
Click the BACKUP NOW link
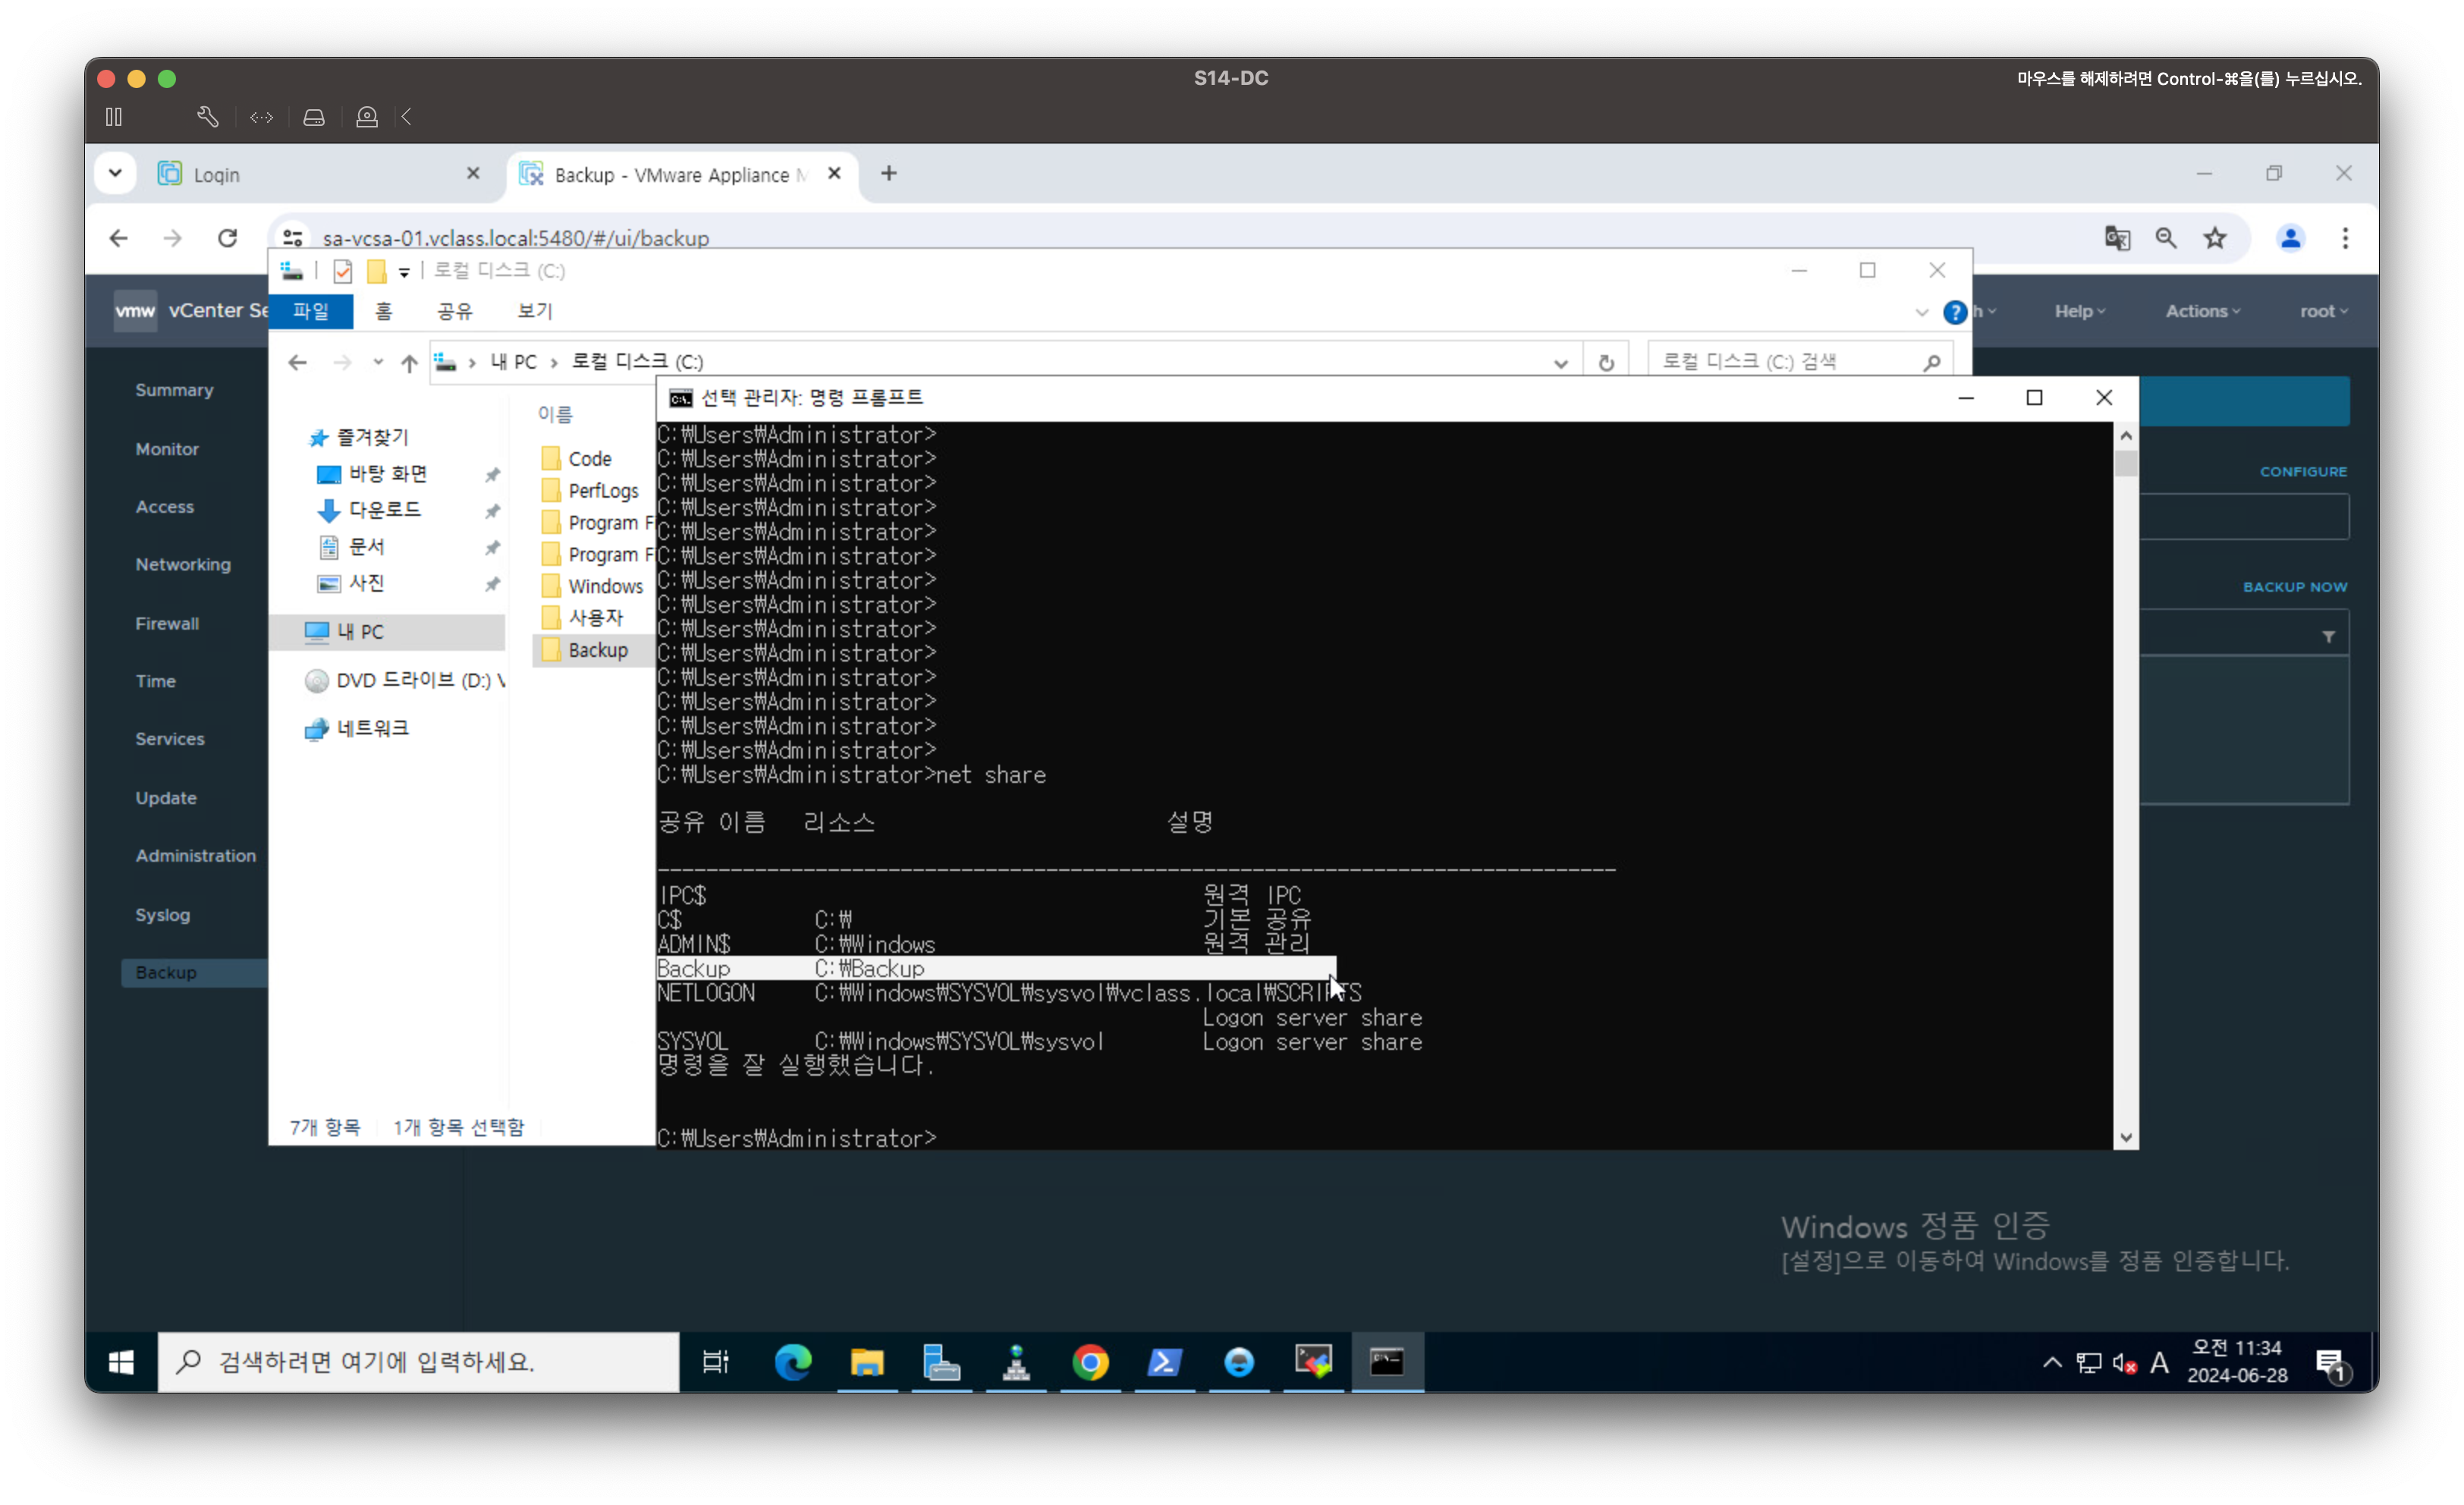click(2294, 587)
